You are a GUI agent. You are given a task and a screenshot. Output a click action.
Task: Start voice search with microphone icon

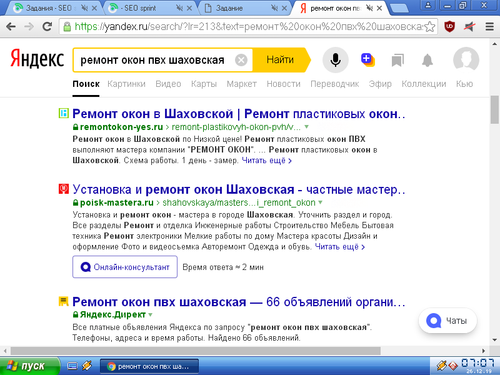pos(335,60)
